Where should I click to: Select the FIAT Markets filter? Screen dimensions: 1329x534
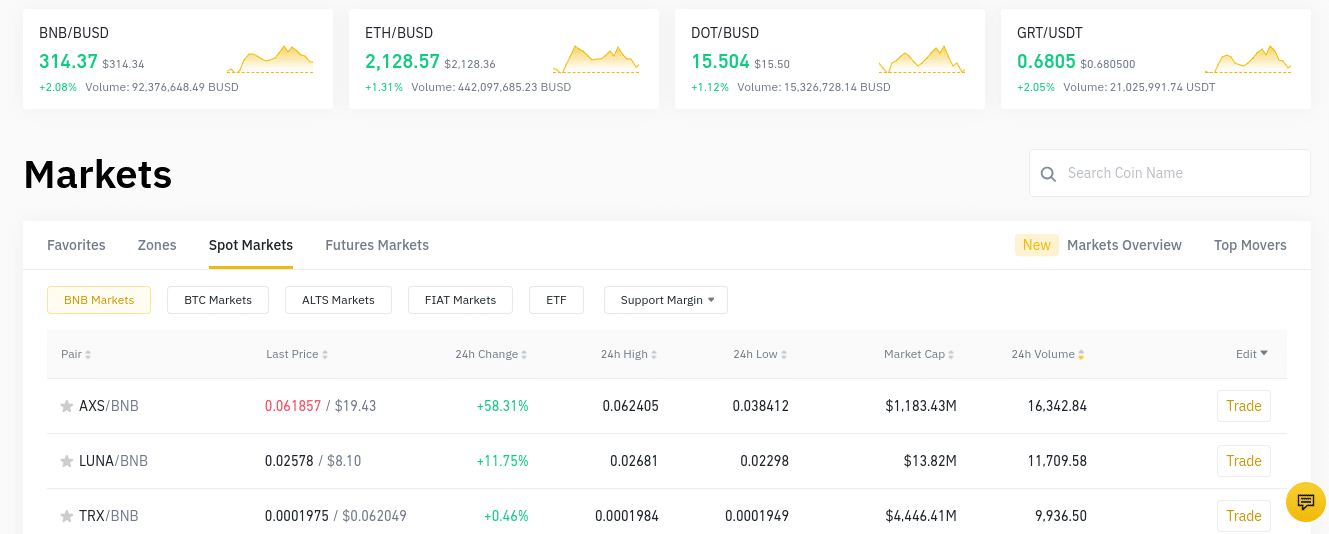click(460, 300)
